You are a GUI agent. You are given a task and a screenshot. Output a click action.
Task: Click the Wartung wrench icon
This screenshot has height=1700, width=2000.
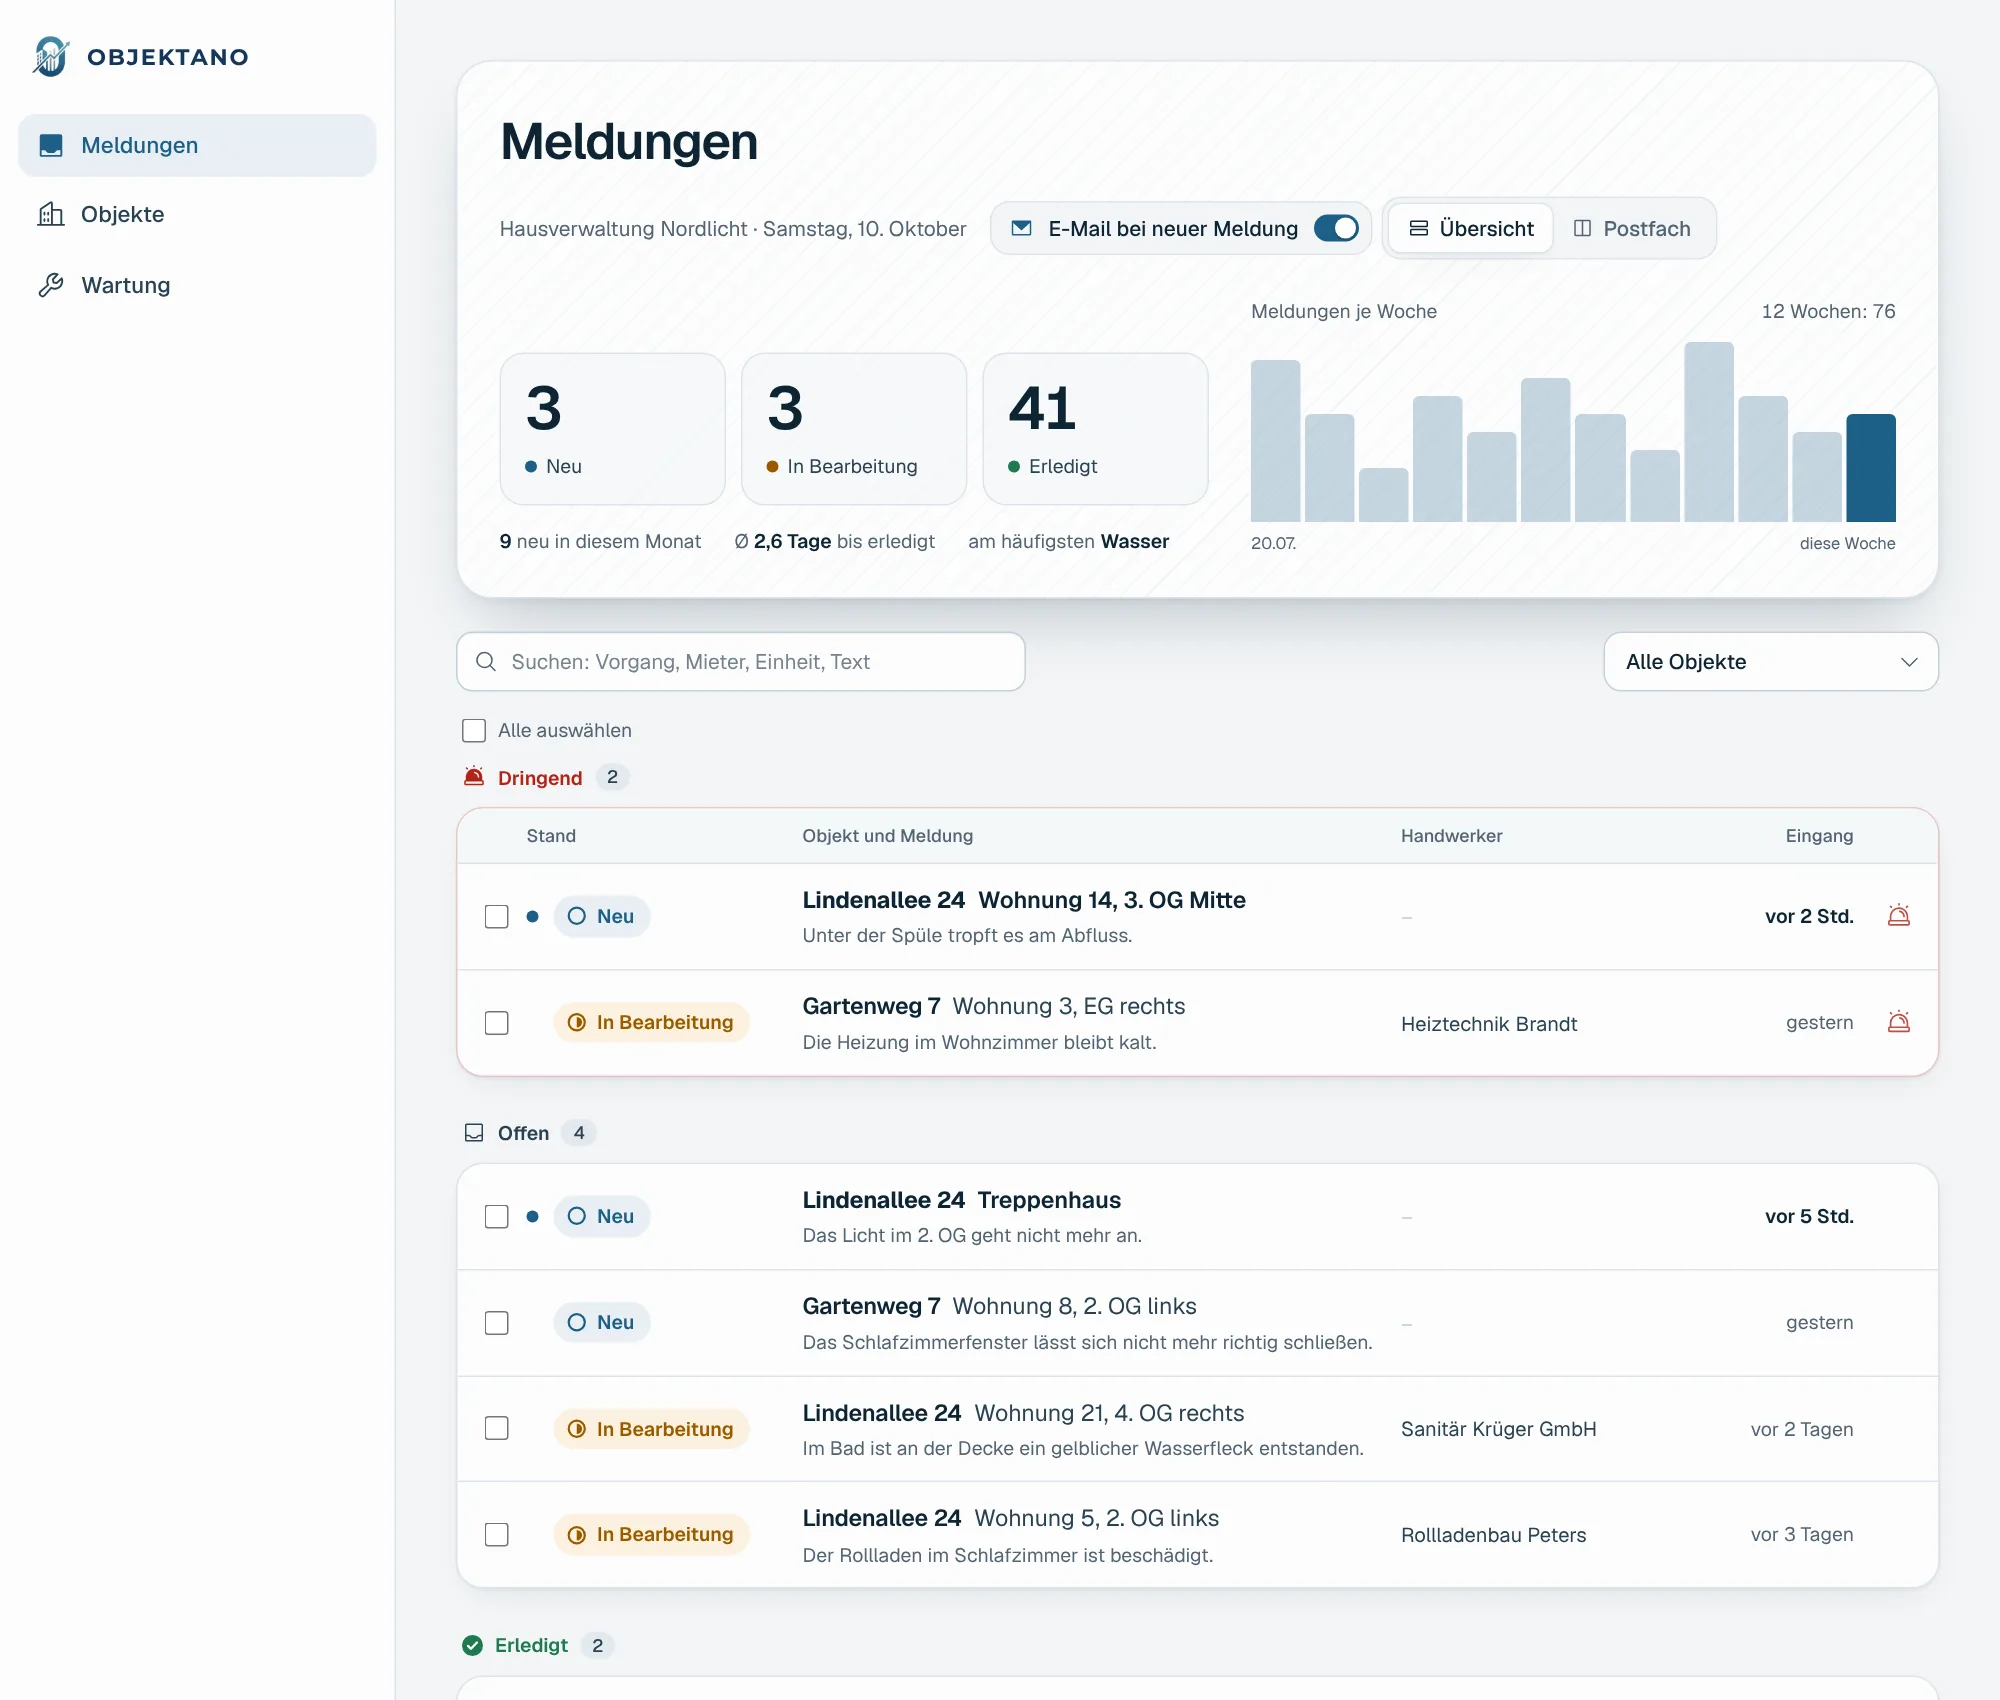(51, 285)
